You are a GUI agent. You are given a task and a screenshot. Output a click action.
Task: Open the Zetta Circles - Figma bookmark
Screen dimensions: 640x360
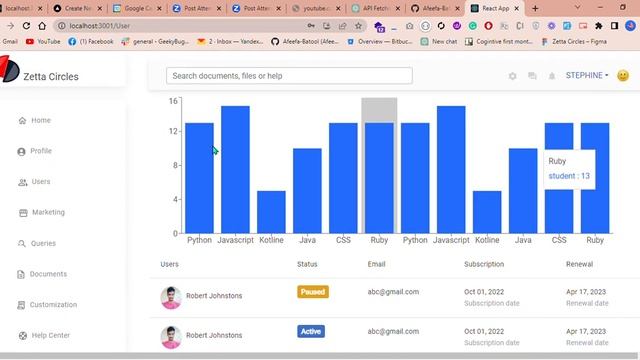click(x=574, y=41)
